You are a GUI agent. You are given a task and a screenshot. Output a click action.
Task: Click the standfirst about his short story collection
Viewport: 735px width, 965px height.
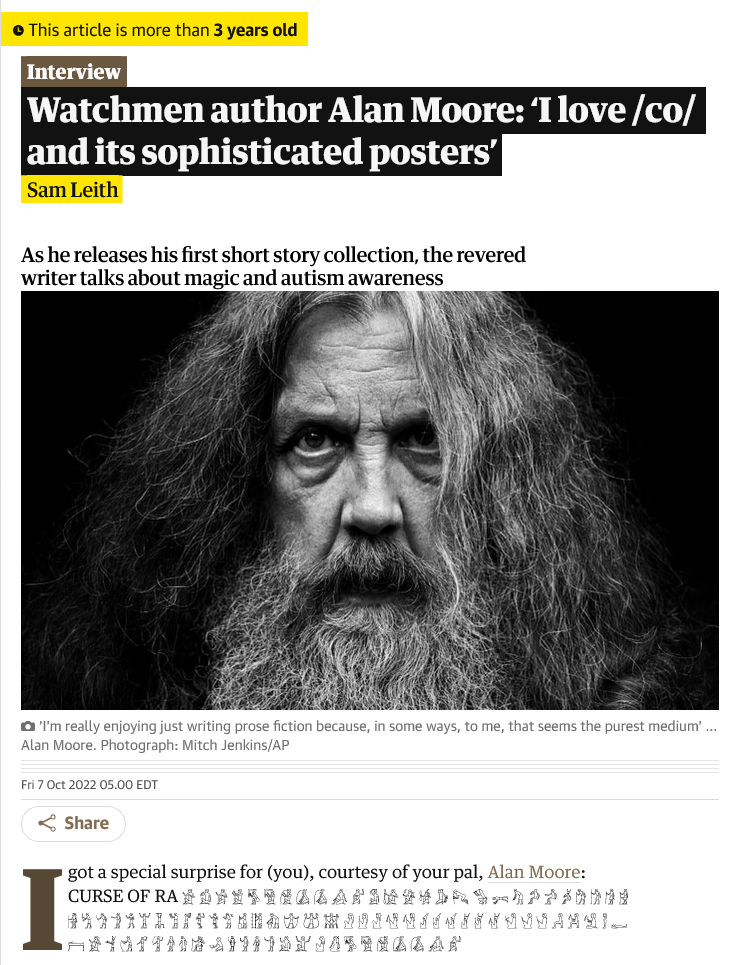tap(273, 266)
